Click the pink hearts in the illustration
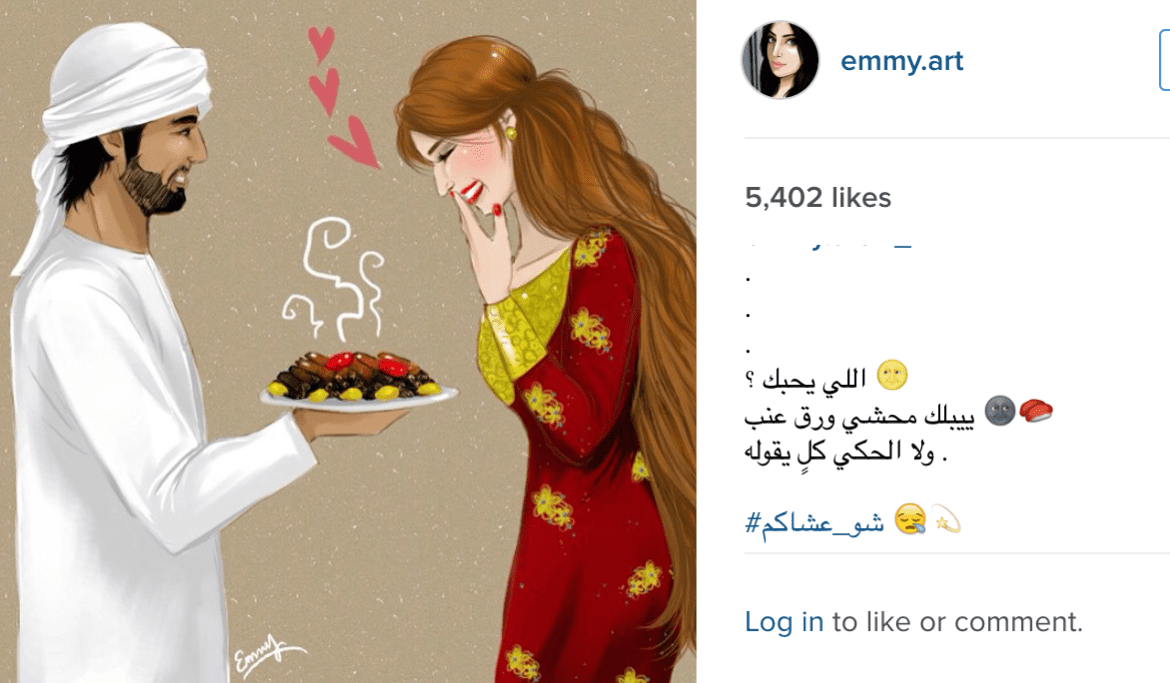 point(340,97)
